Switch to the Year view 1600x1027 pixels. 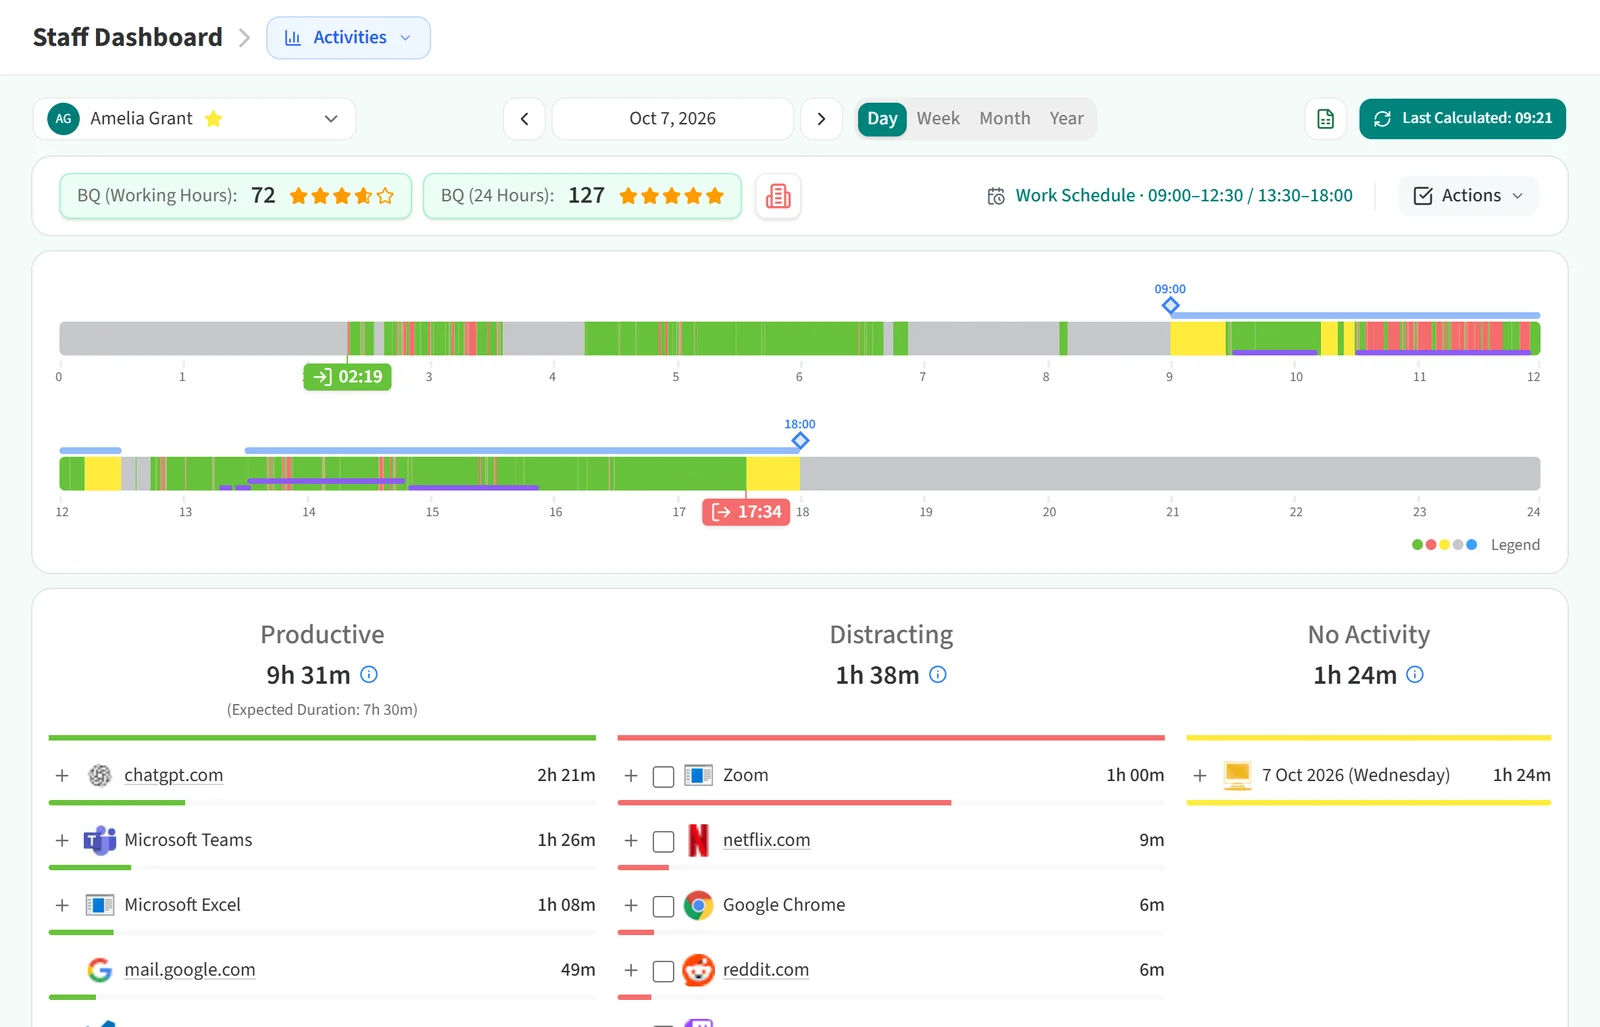pyautogui.click(x=1067, y=119)
